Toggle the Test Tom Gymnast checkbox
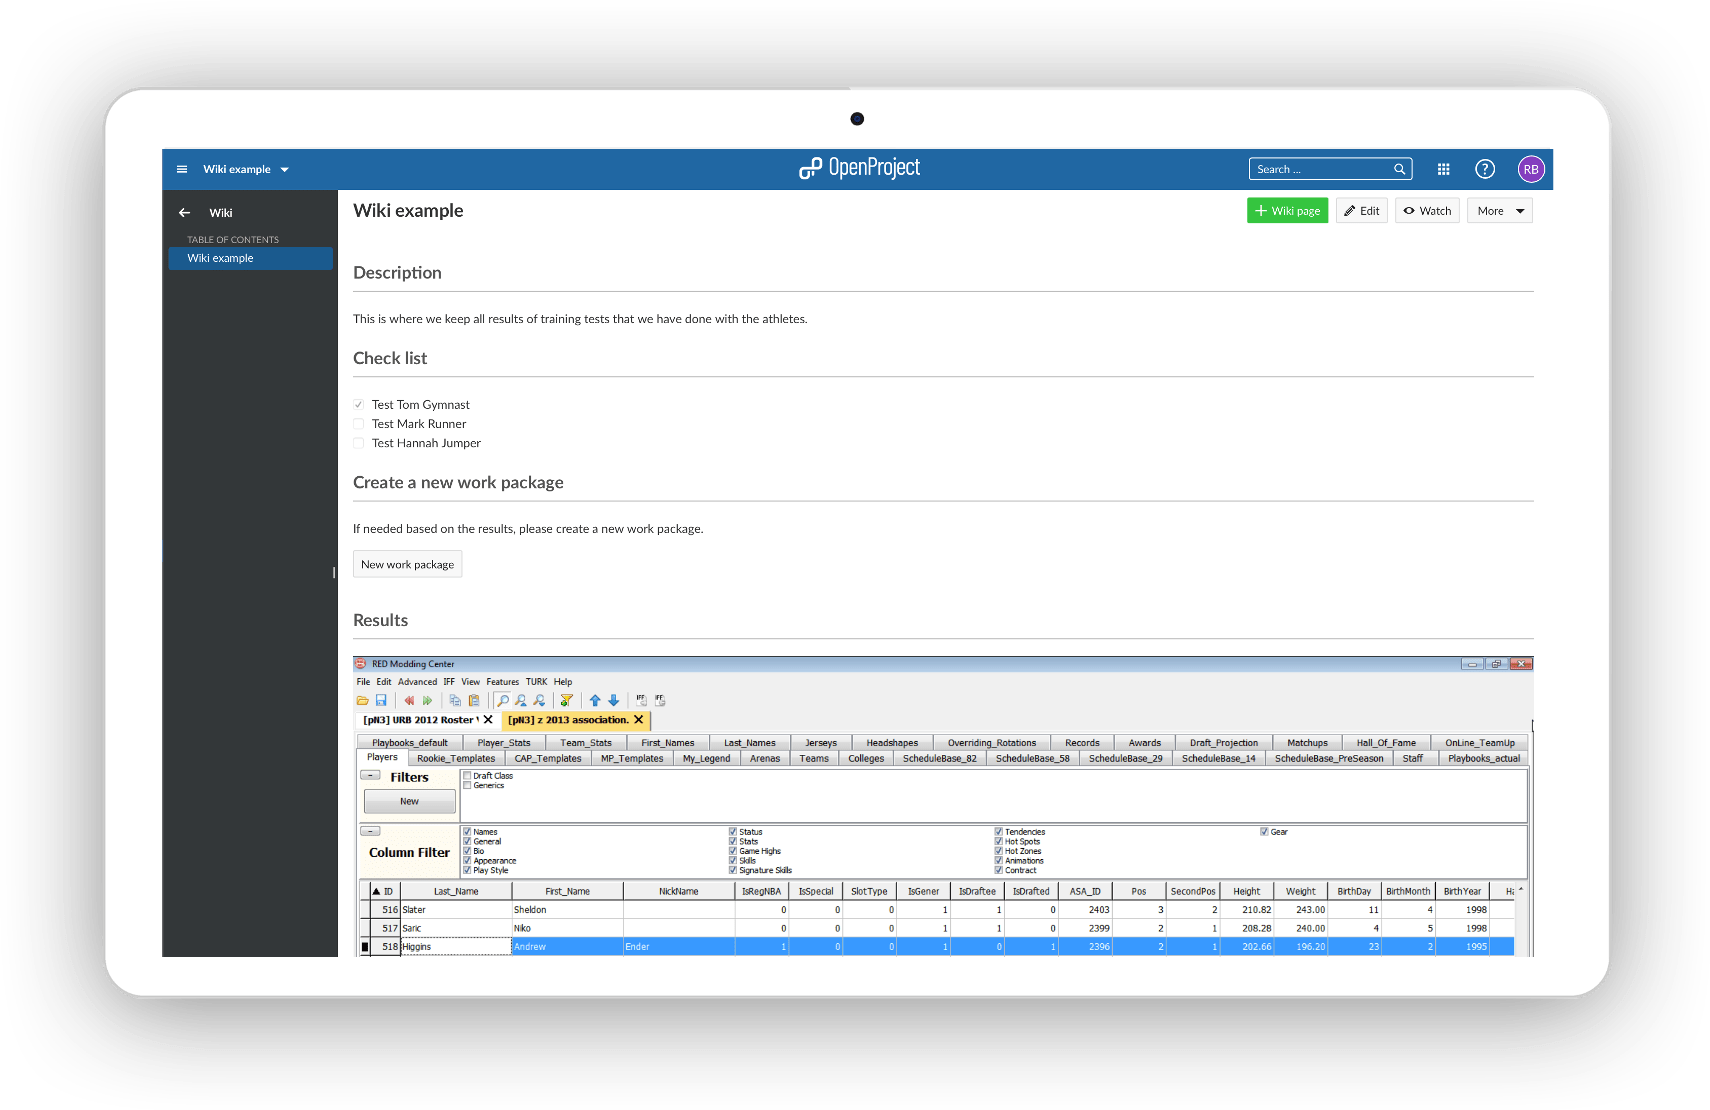This screenshot has width=1710, height=1110. click(359, 405)
